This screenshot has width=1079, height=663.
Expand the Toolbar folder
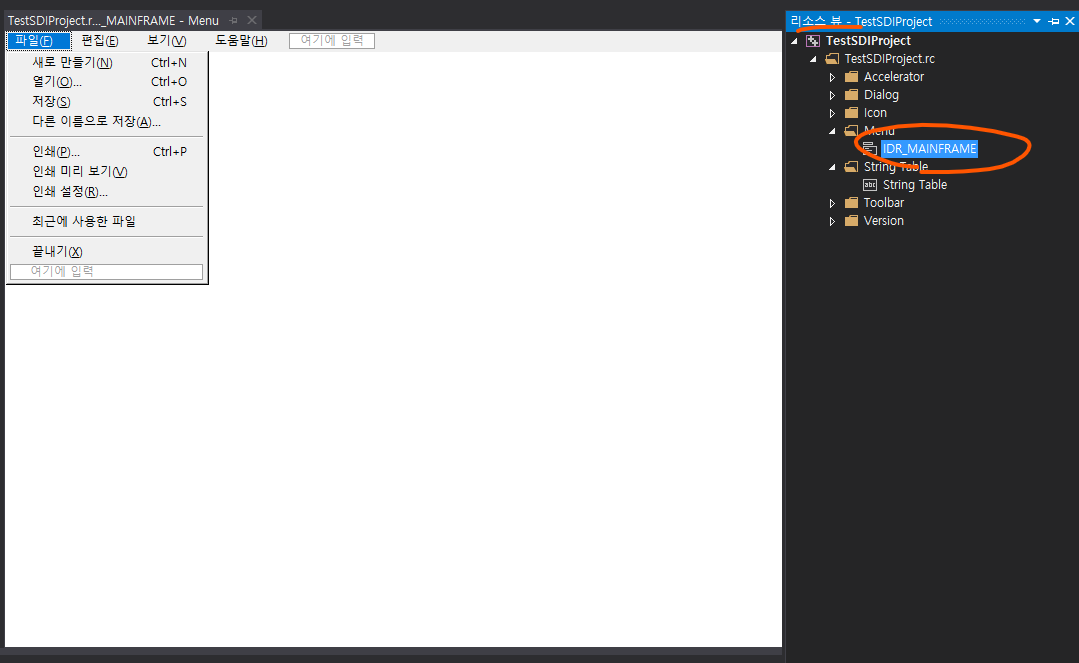pos(832,203)
